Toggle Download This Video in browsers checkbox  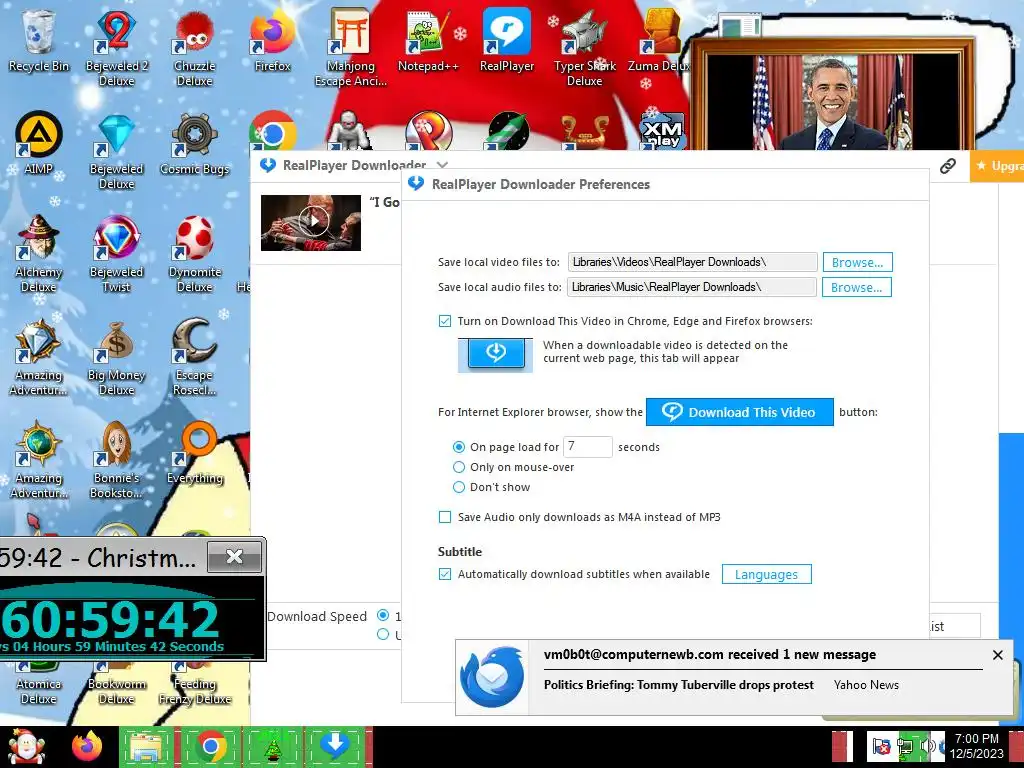pyautogui.click(x=445, y=321)
